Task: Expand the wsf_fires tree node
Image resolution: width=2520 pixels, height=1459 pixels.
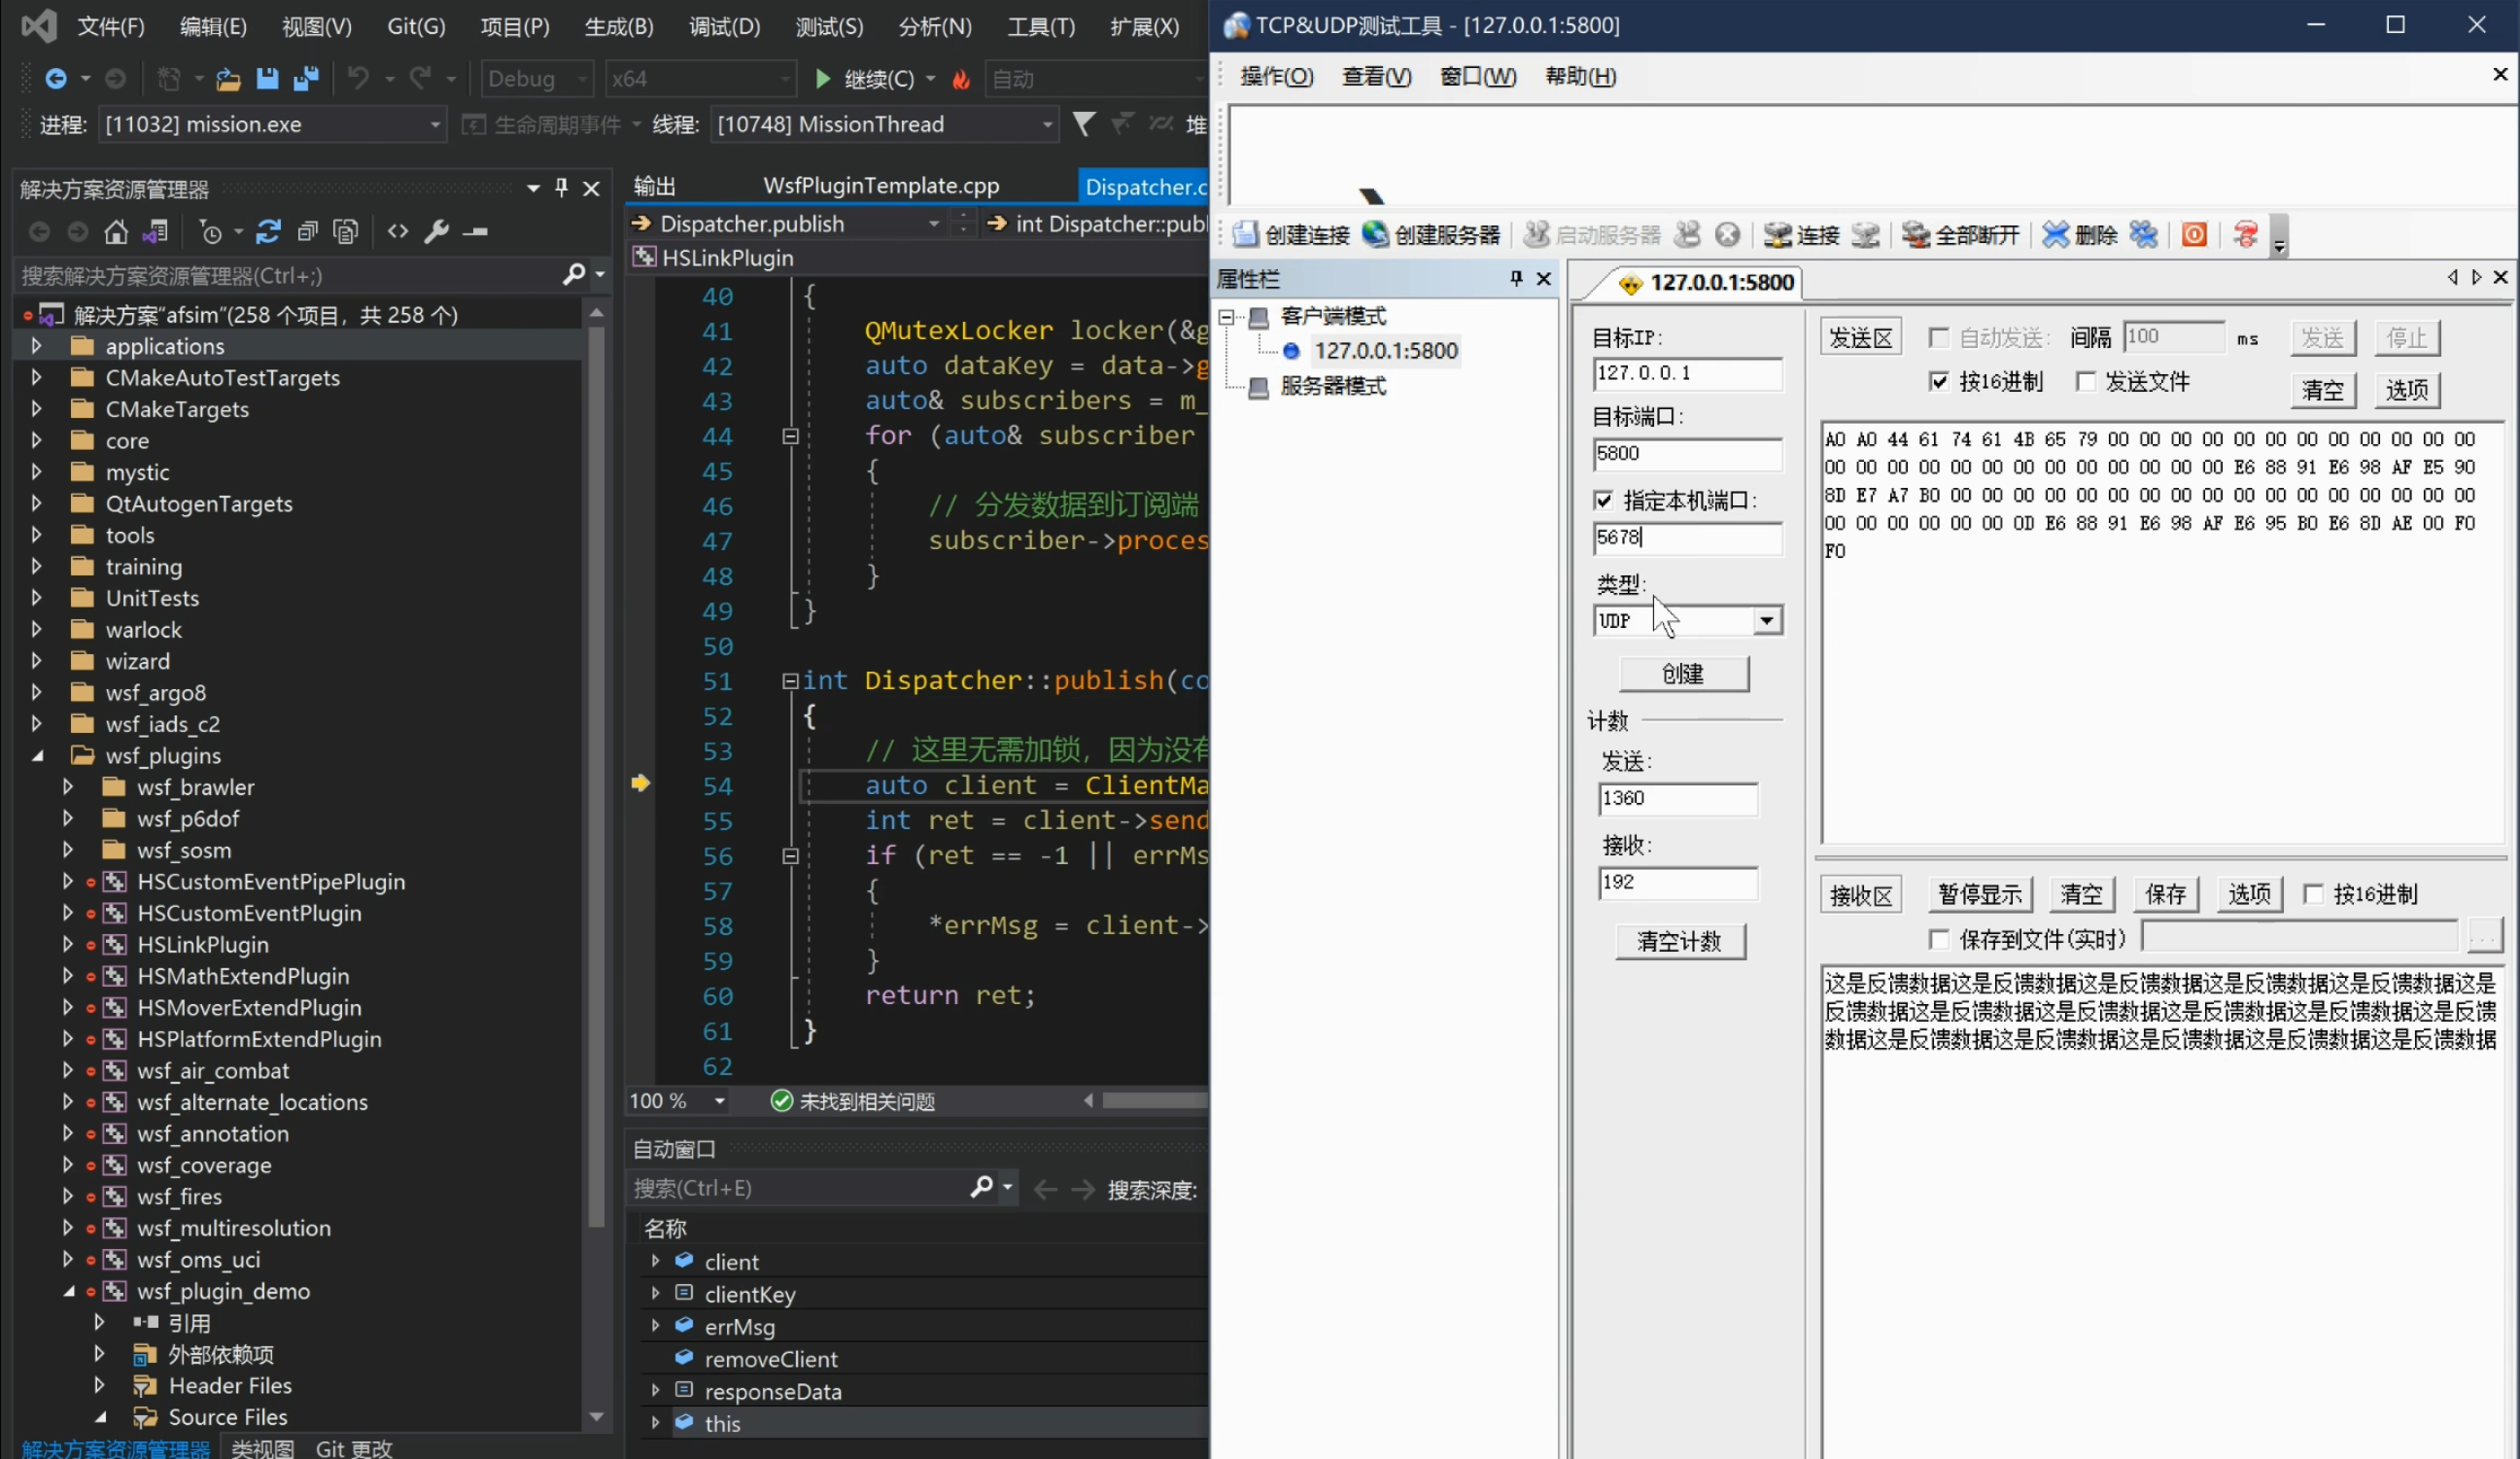Action: pyautogui.click(x=67, y=1196)
